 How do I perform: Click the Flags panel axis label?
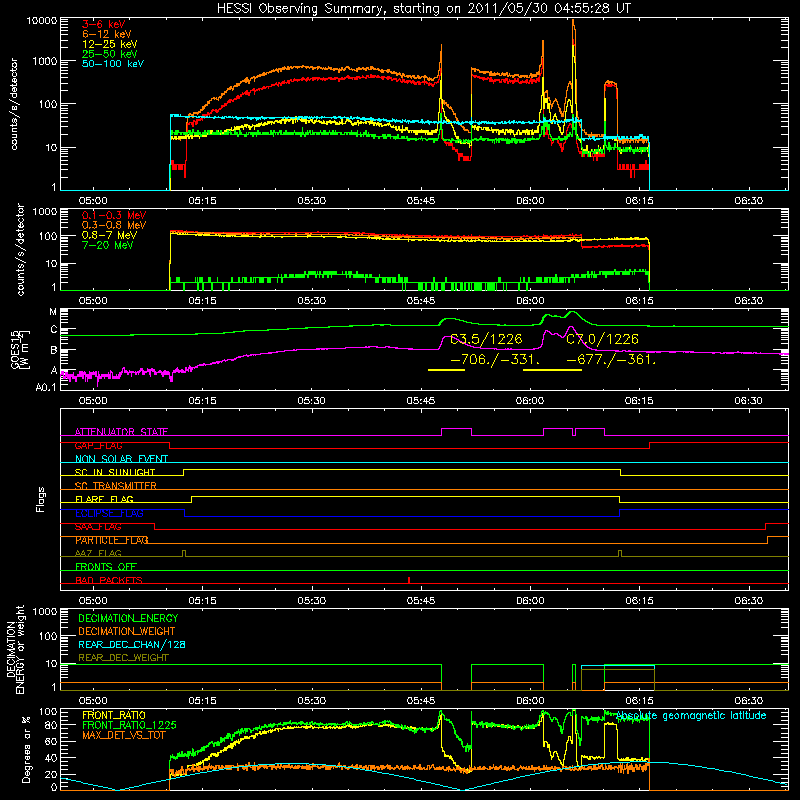tap(41, 499)
